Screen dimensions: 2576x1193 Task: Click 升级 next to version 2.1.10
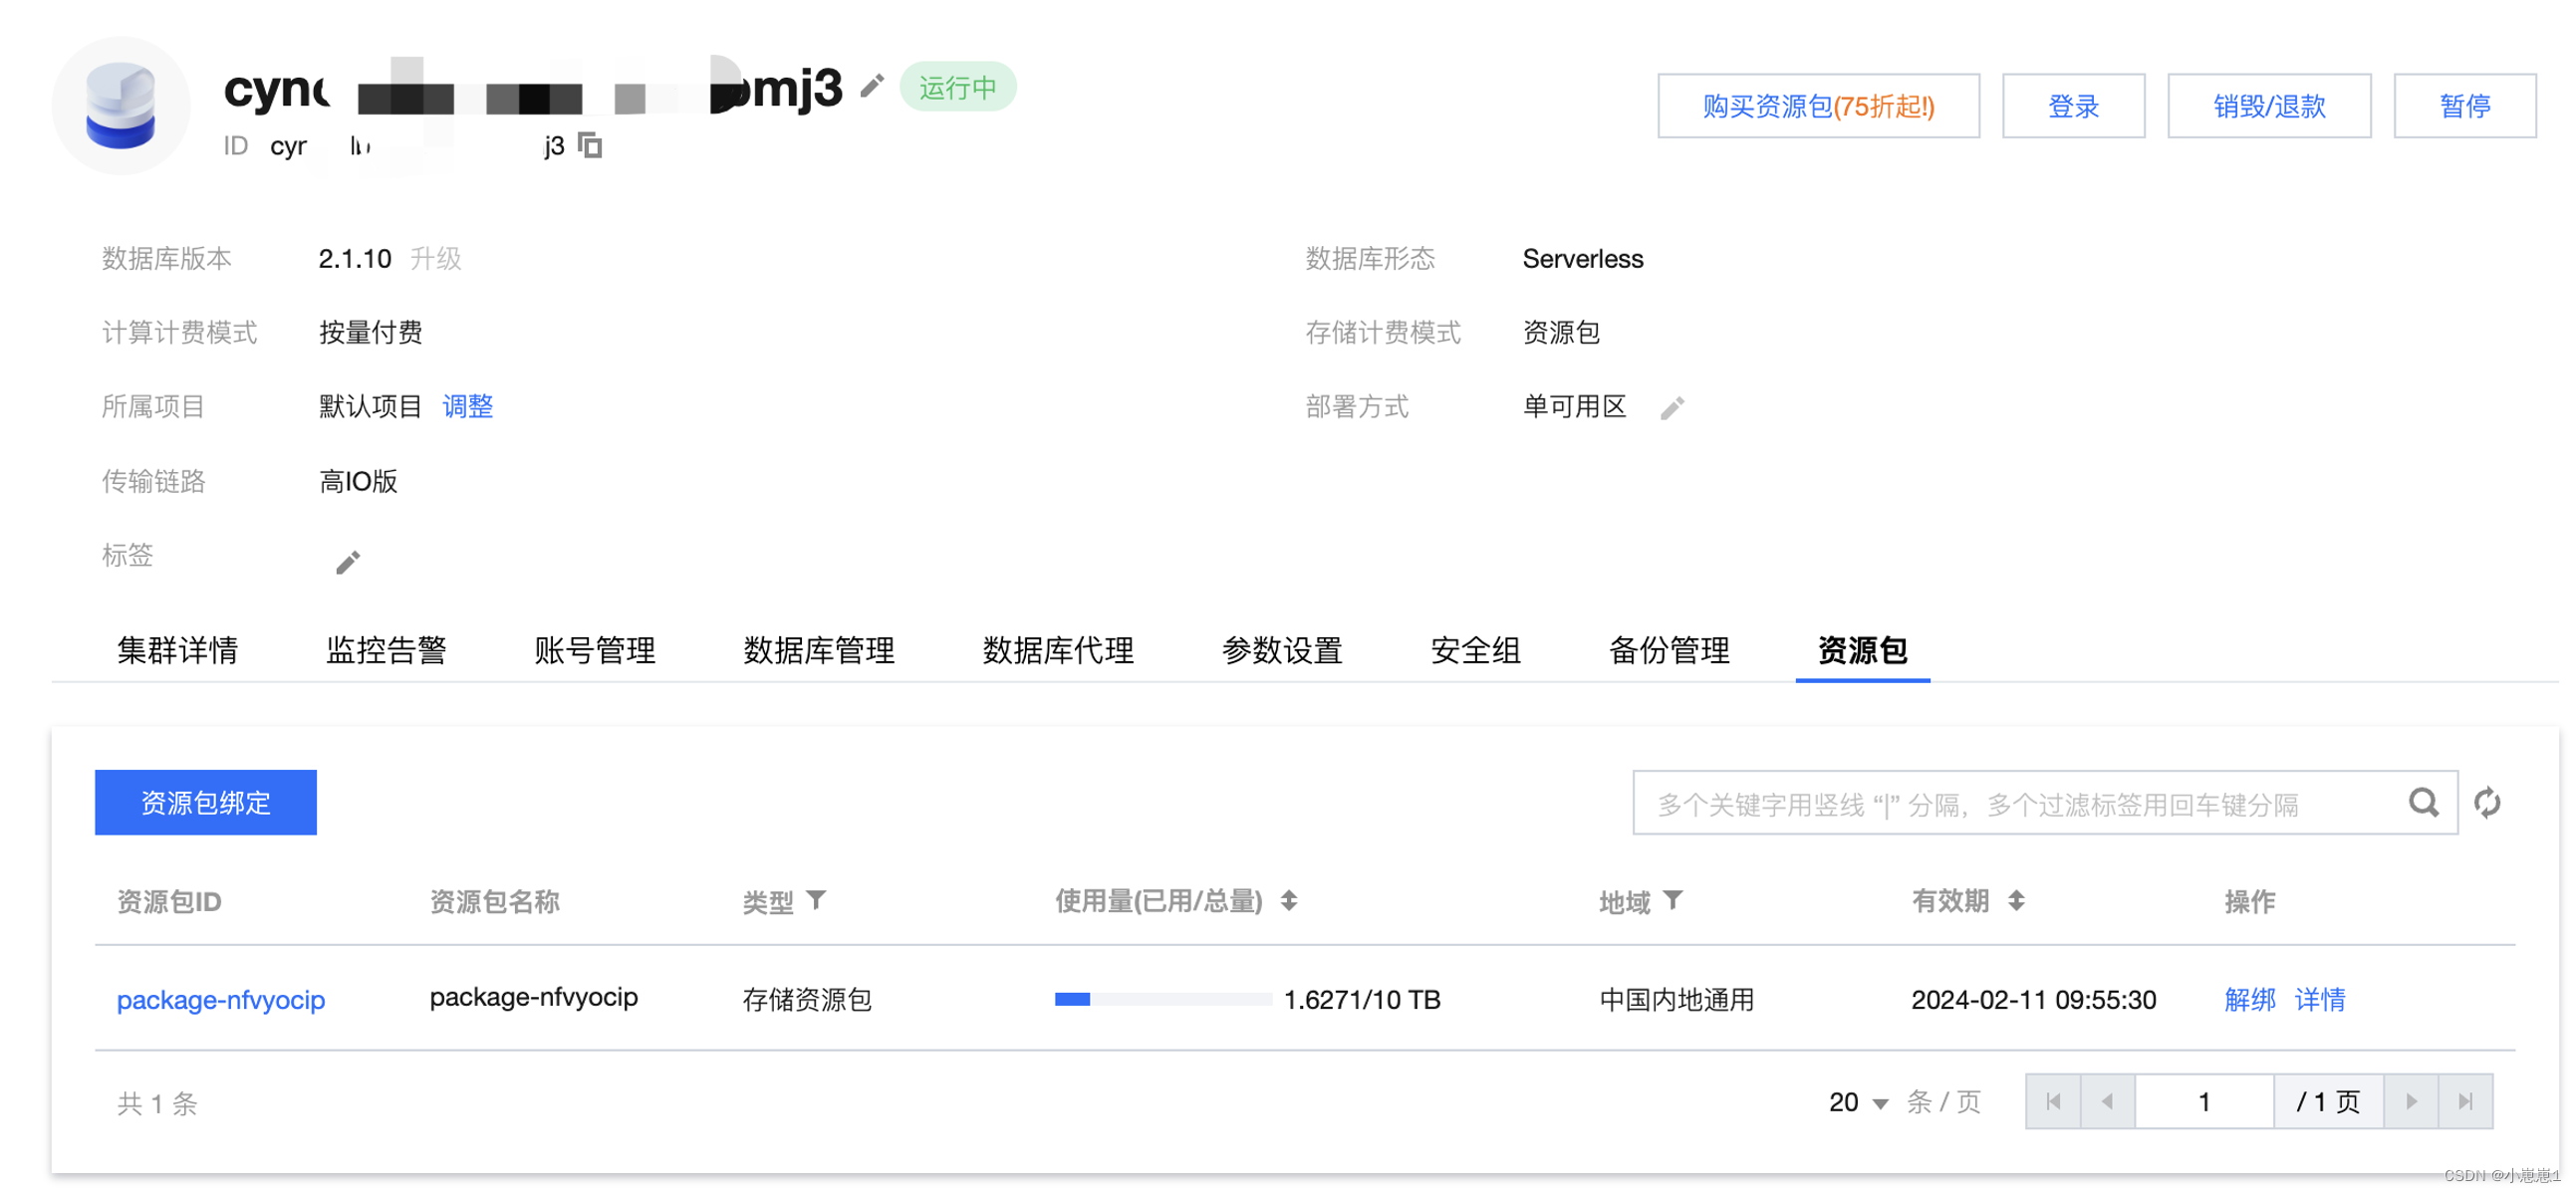point(436,259)
